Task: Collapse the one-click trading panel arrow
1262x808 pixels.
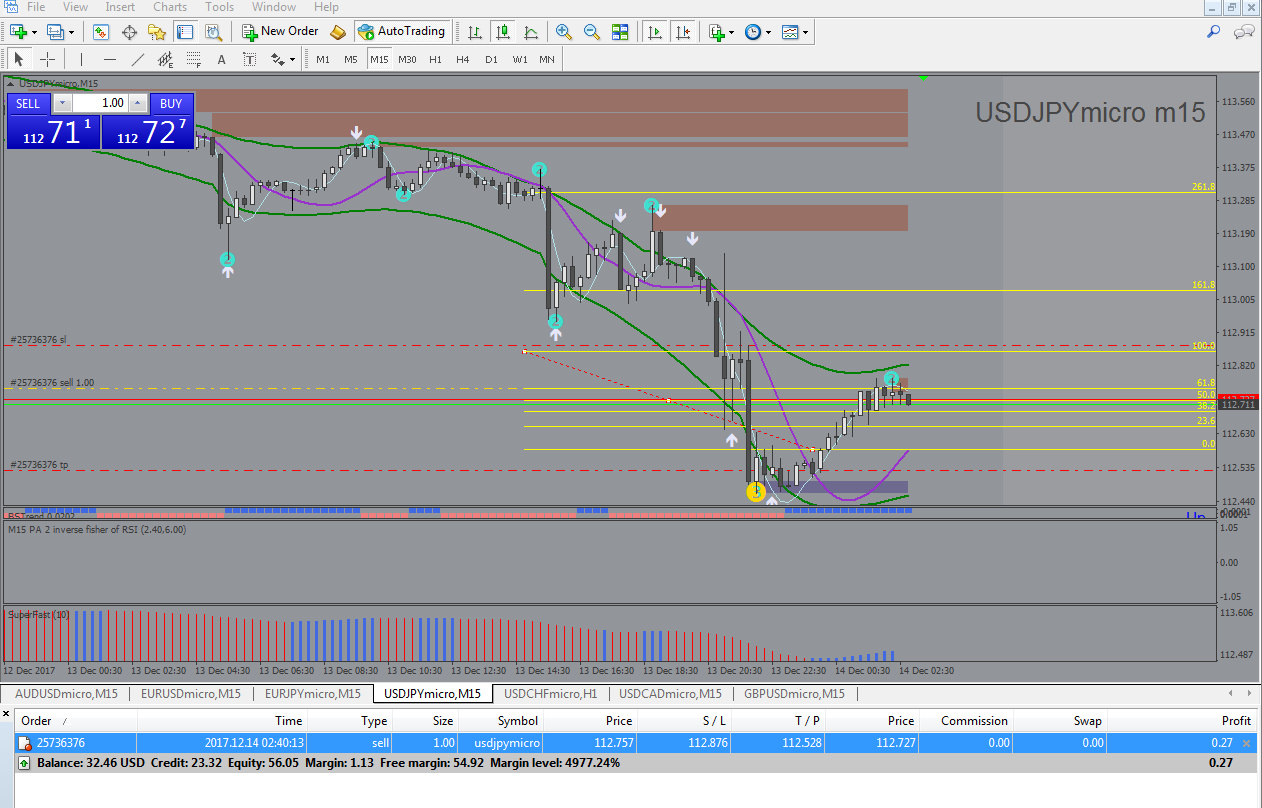Action: pyautogui.click(x=11, y=84)
